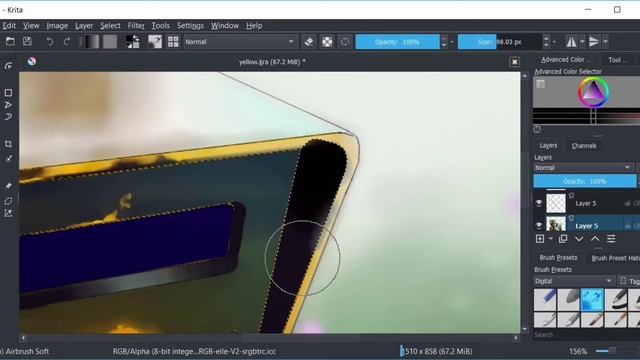Select the upper Layer 5 thumbnail
640x360 pixels.
(x=556, y=203)
